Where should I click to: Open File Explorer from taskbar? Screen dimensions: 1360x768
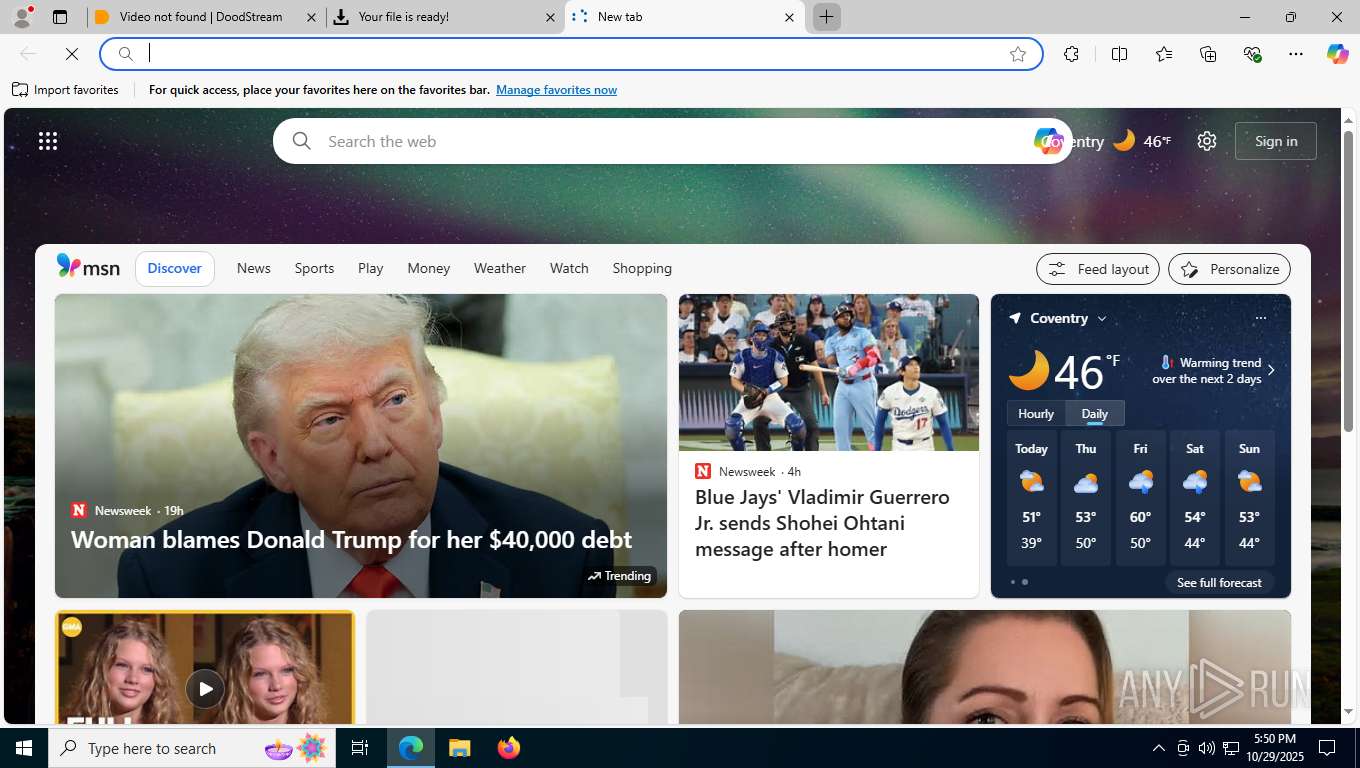point(459,748)
